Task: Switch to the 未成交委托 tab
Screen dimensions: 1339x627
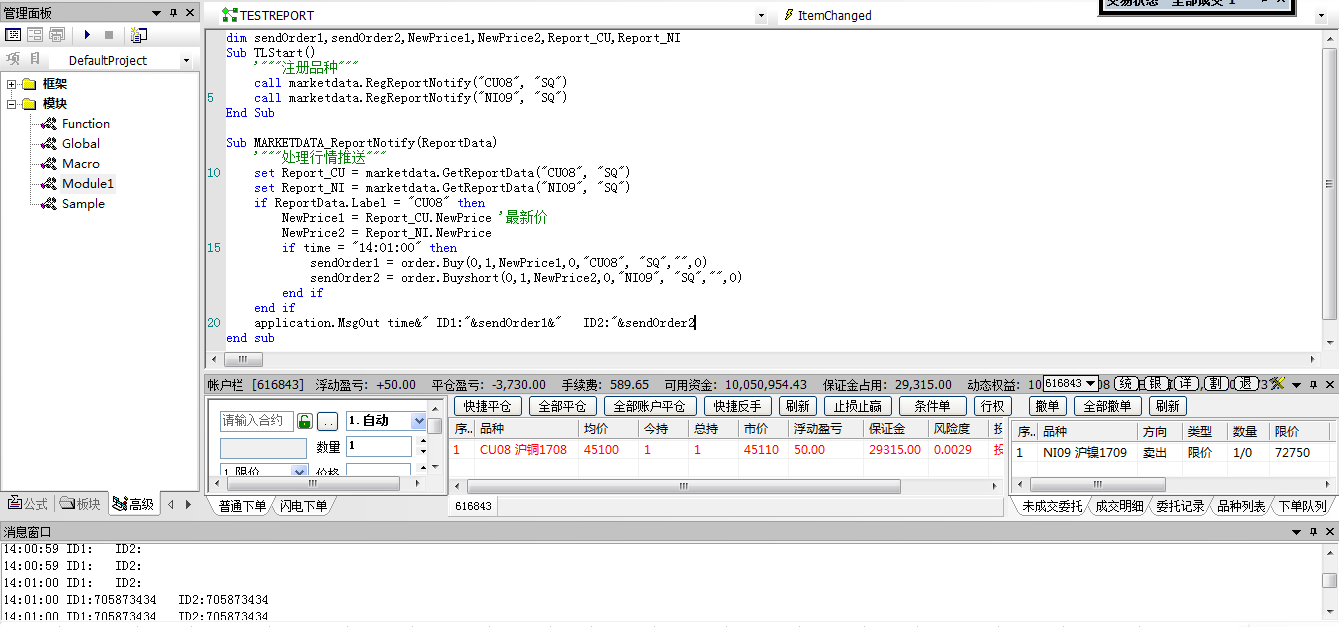Action: [x=1050, y=506]
